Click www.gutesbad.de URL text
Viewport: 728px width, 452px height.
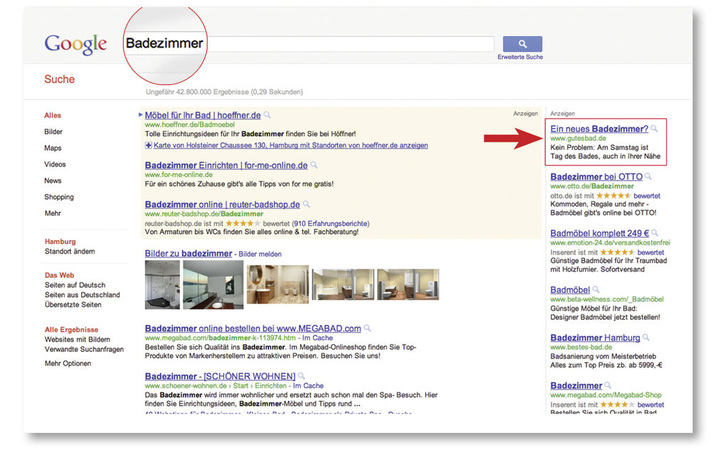[x=578, y=138]
